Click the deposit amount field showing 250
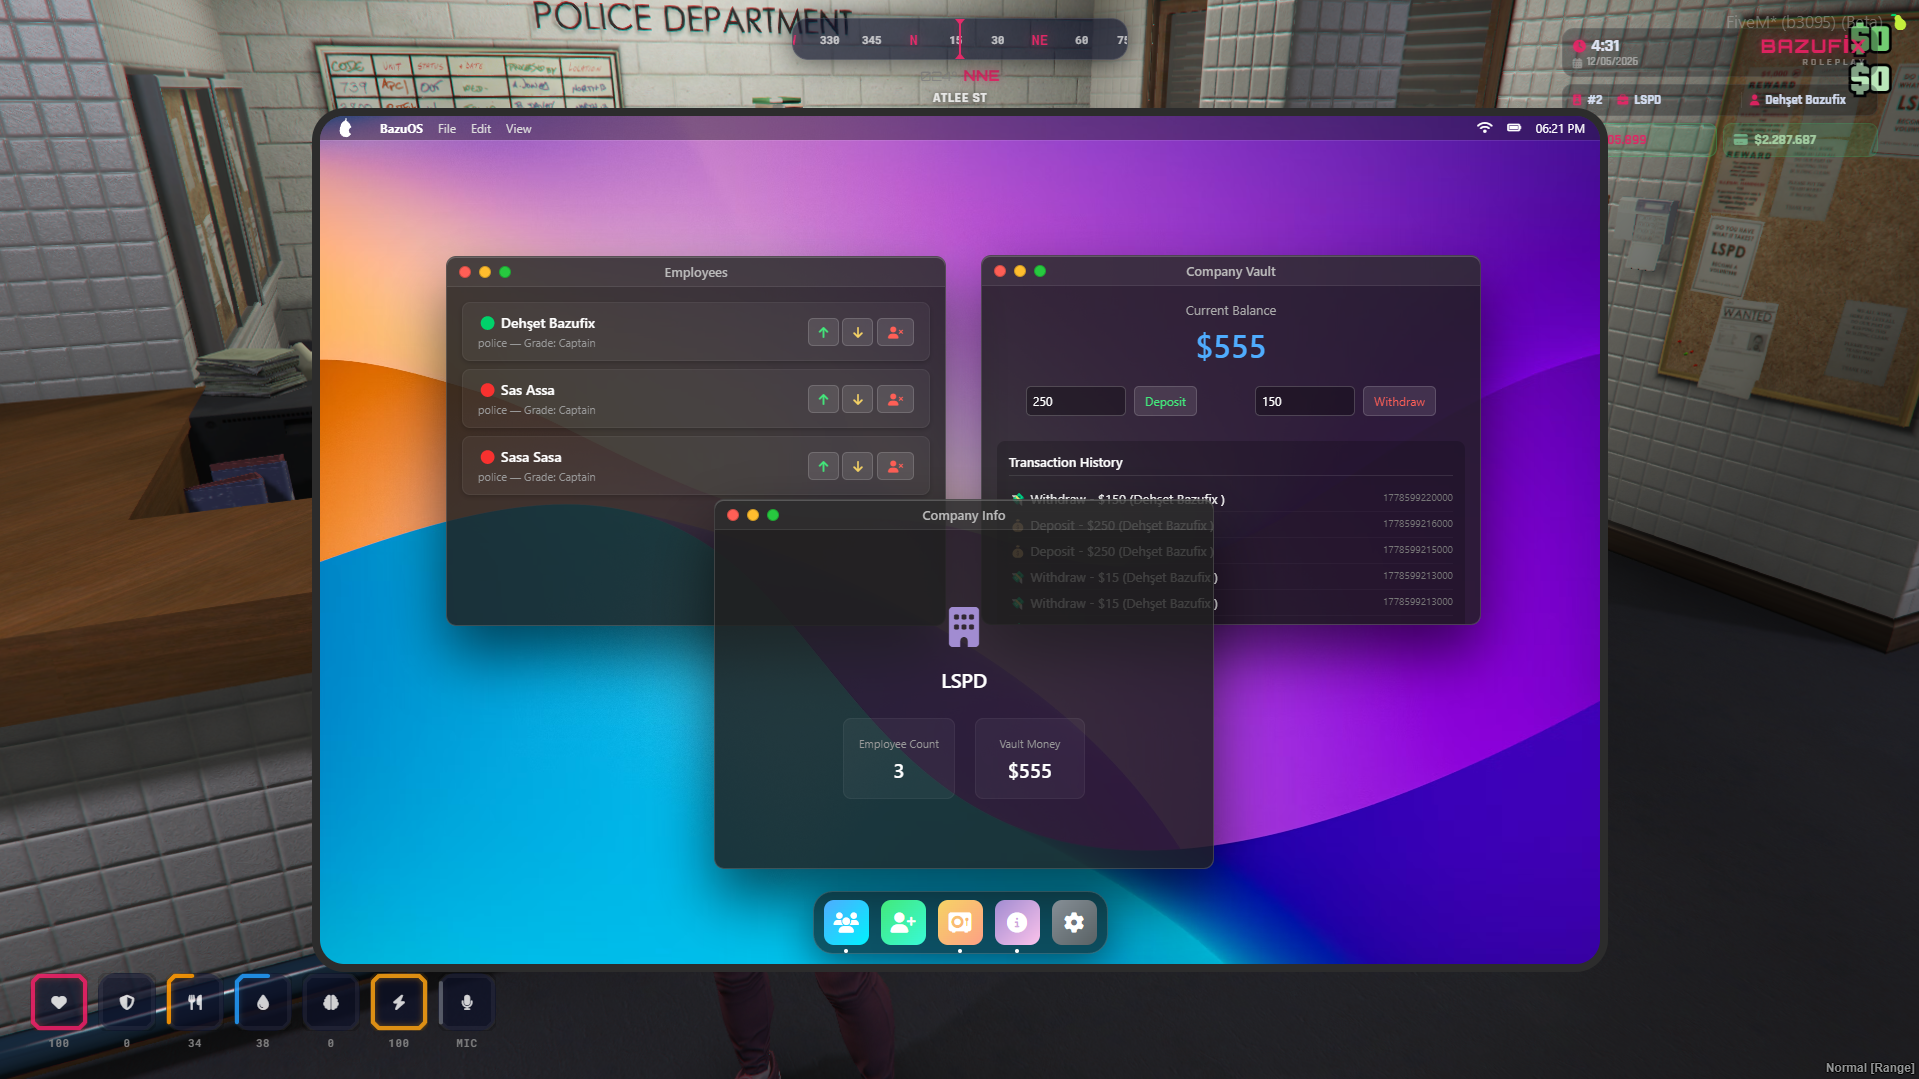1919x1079 pixels. (1075, 401)
